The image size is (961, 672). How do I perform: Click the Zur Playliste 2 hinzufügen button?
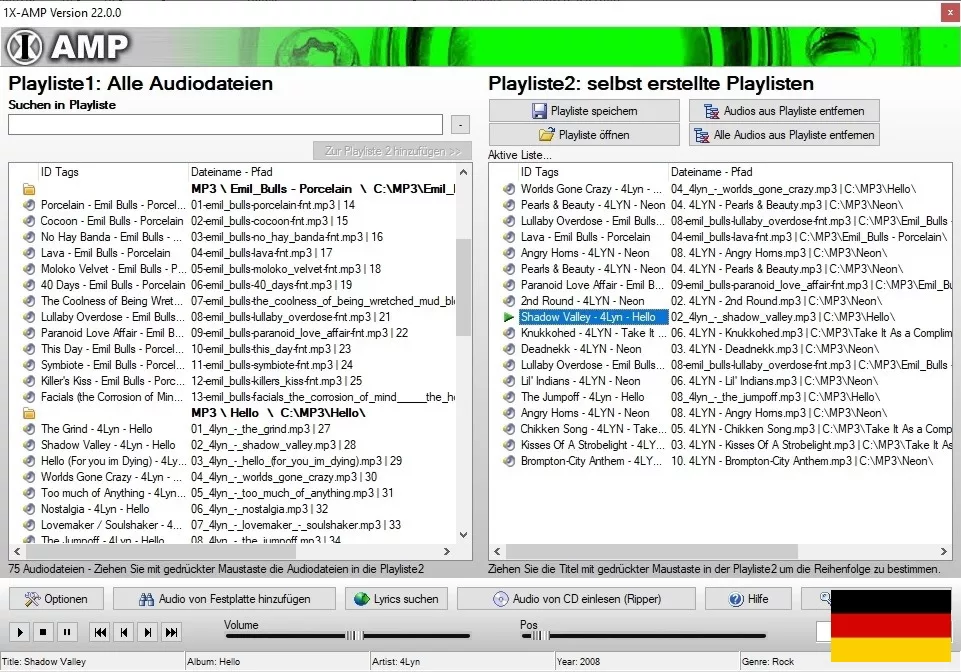pyautogui.click(x=392, y=151)
